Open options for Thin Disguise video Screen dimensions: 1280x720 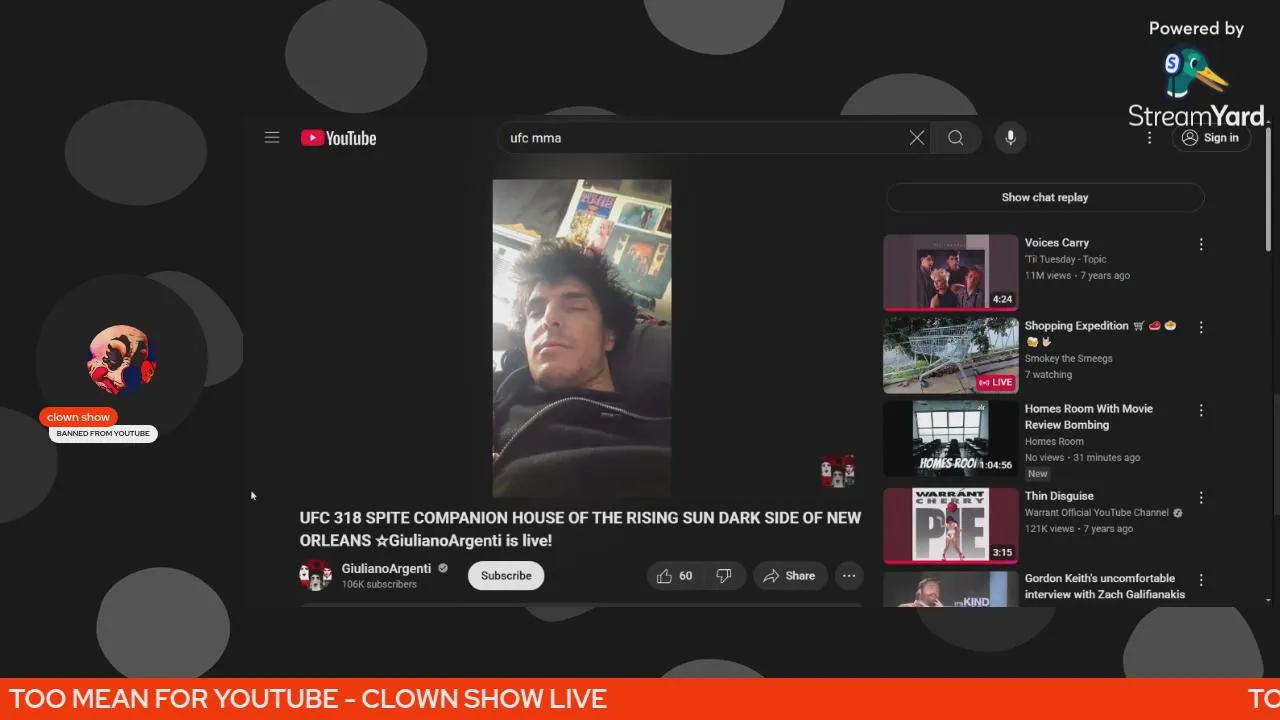point(1201,497)
